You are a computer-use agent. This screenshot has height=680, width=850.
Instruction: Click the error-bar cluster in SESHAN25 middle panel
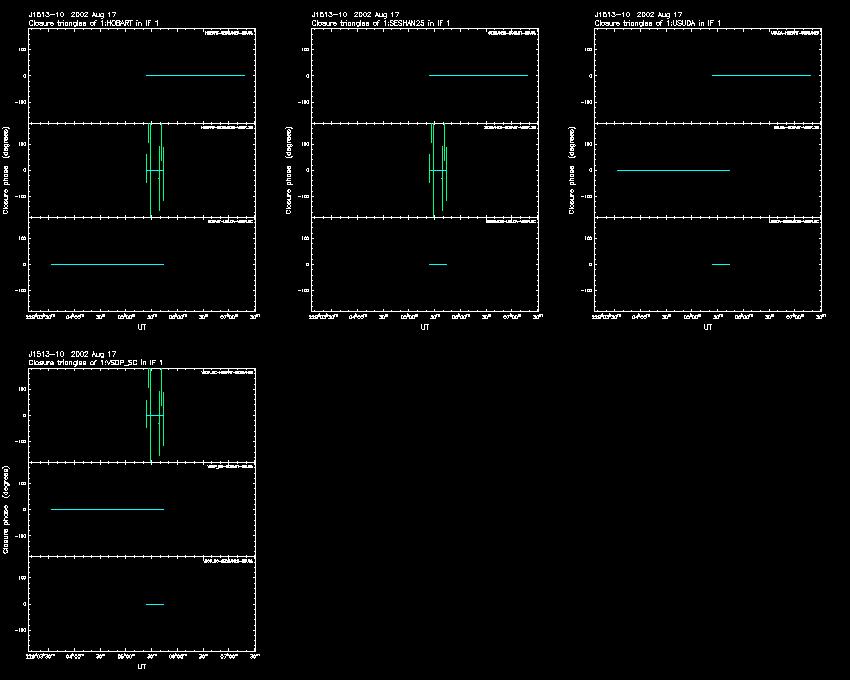coord(438,170)
